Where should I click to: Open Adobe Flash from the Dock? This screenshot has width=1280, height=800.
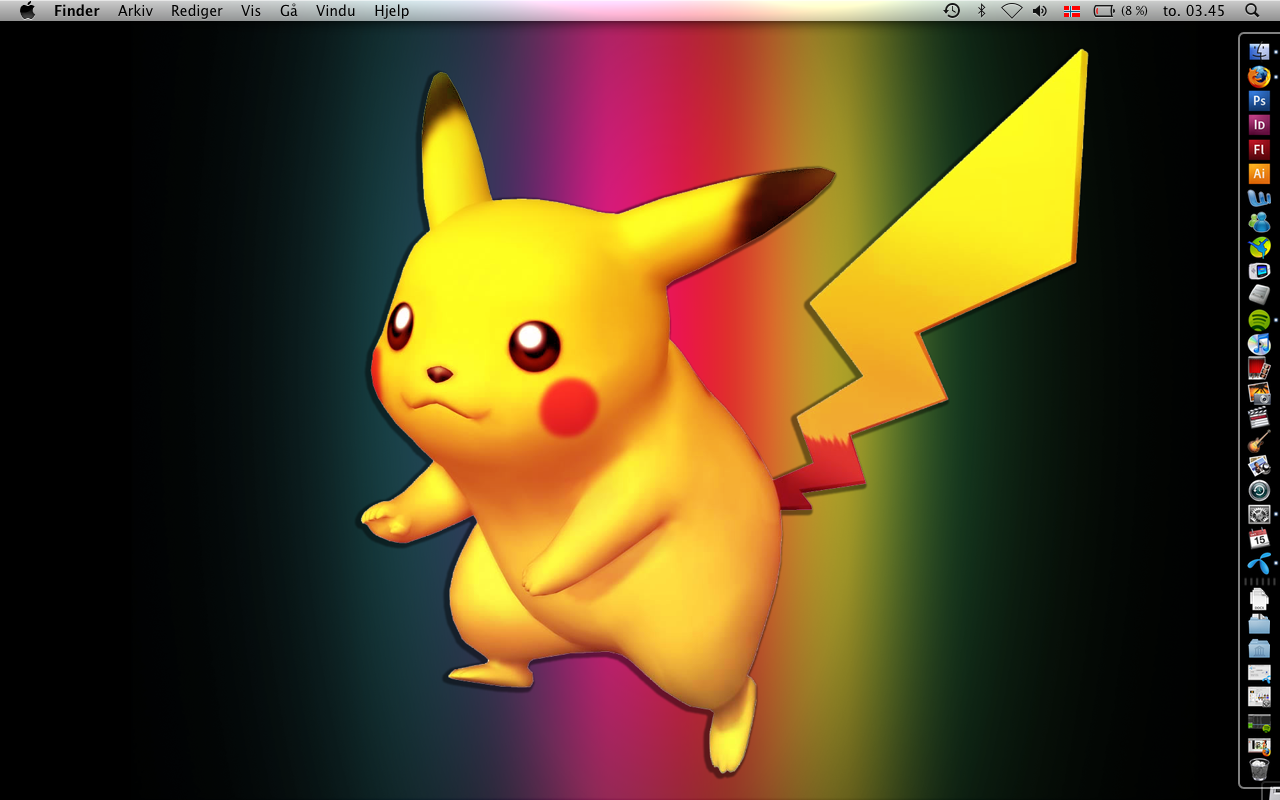[x=1259, y=149]
